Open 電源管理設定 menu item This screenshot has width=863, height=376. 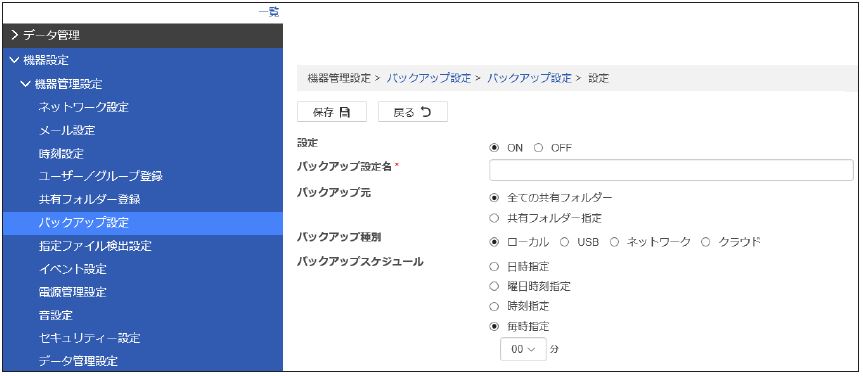pyautogui.click(x=73, y=292)
